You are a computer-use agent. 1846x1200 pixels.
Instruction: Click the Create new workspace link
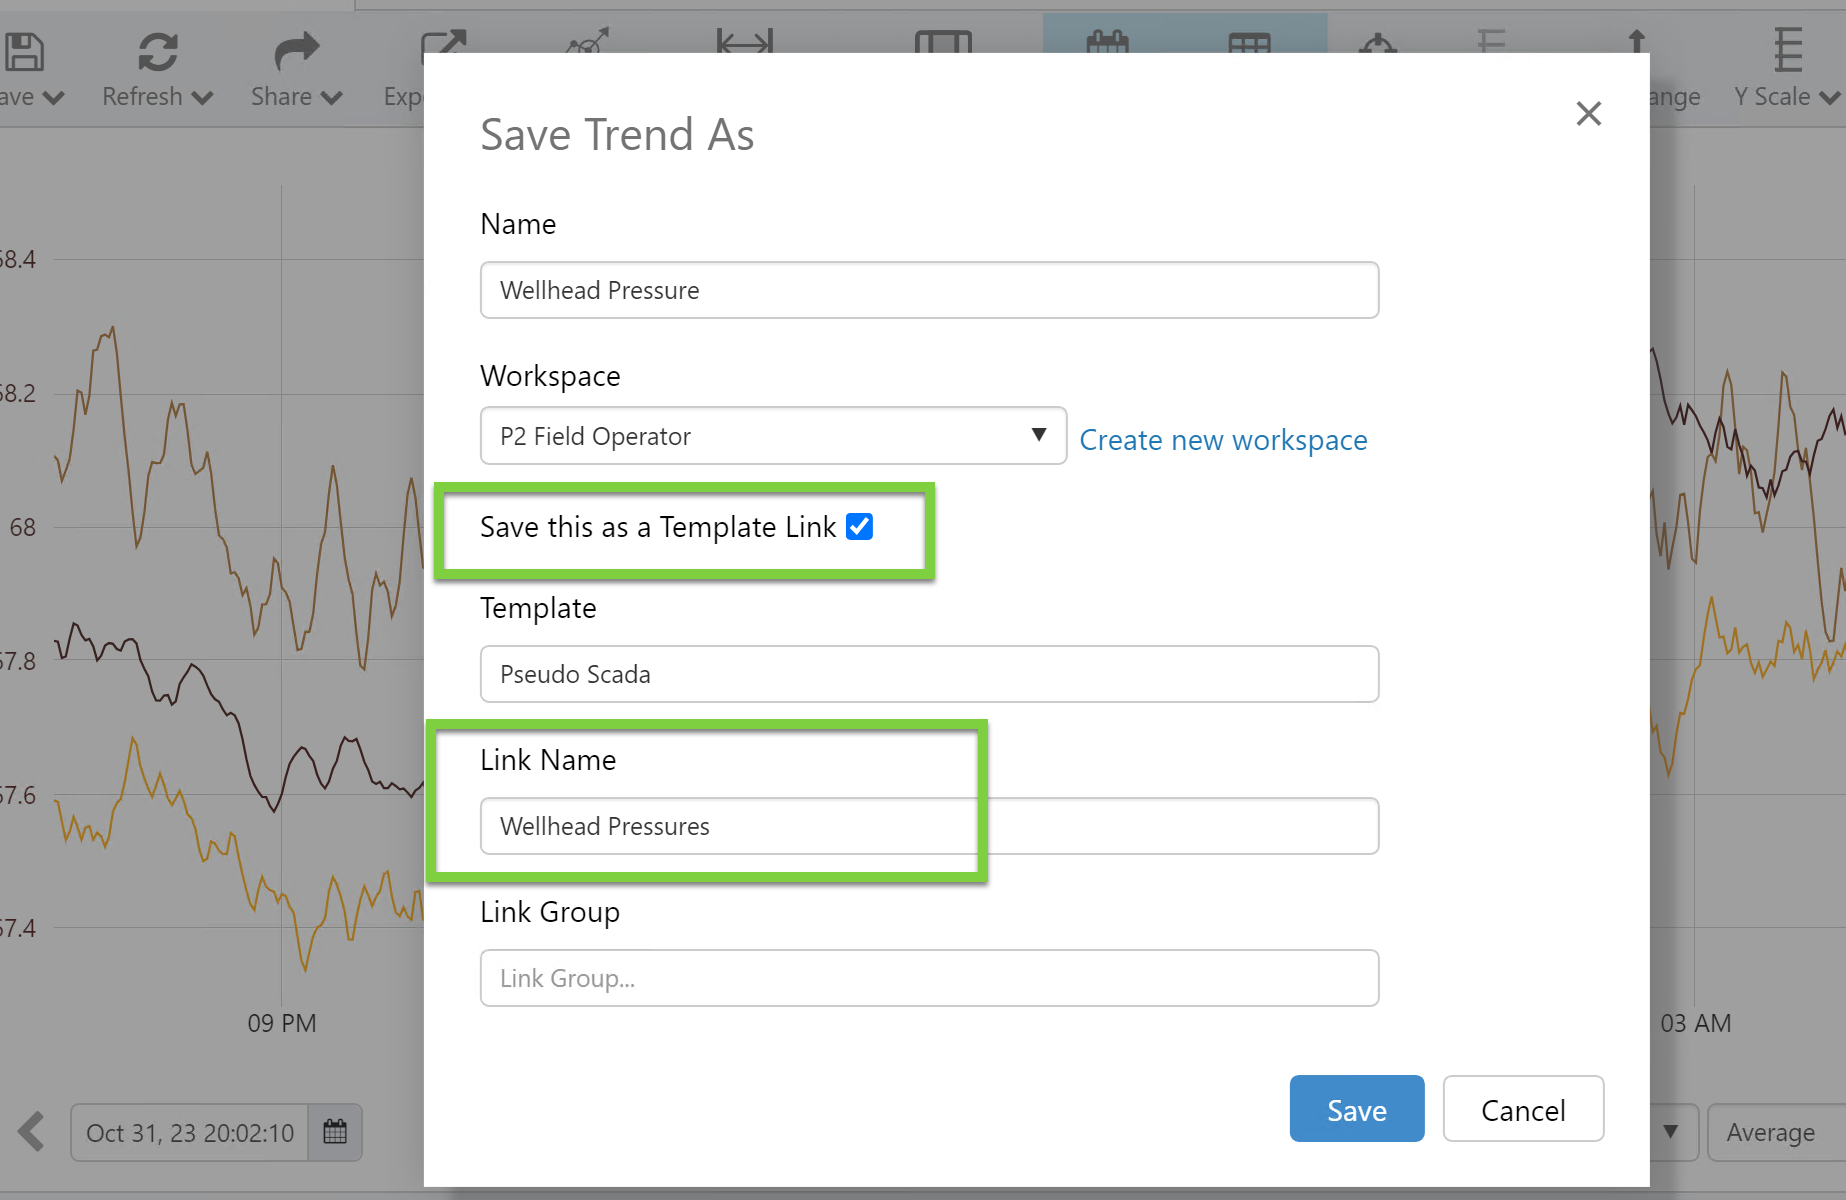(x=1223, y=440)
